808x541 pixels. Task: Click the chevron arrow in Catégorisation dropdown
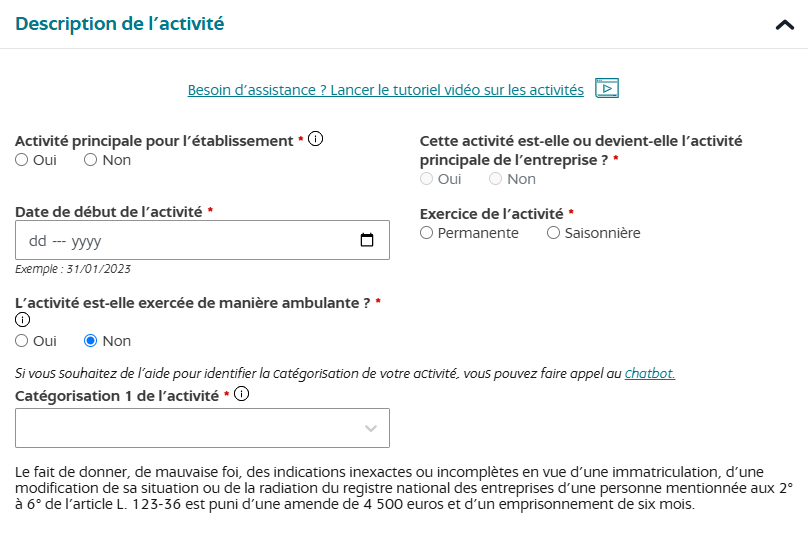371,428
